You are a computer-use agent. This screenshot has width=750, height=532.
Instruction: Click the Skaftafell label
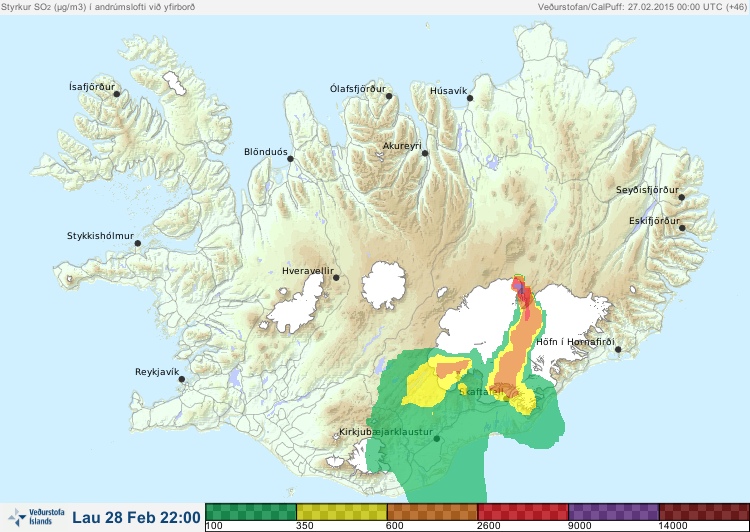tap(481, 392)
